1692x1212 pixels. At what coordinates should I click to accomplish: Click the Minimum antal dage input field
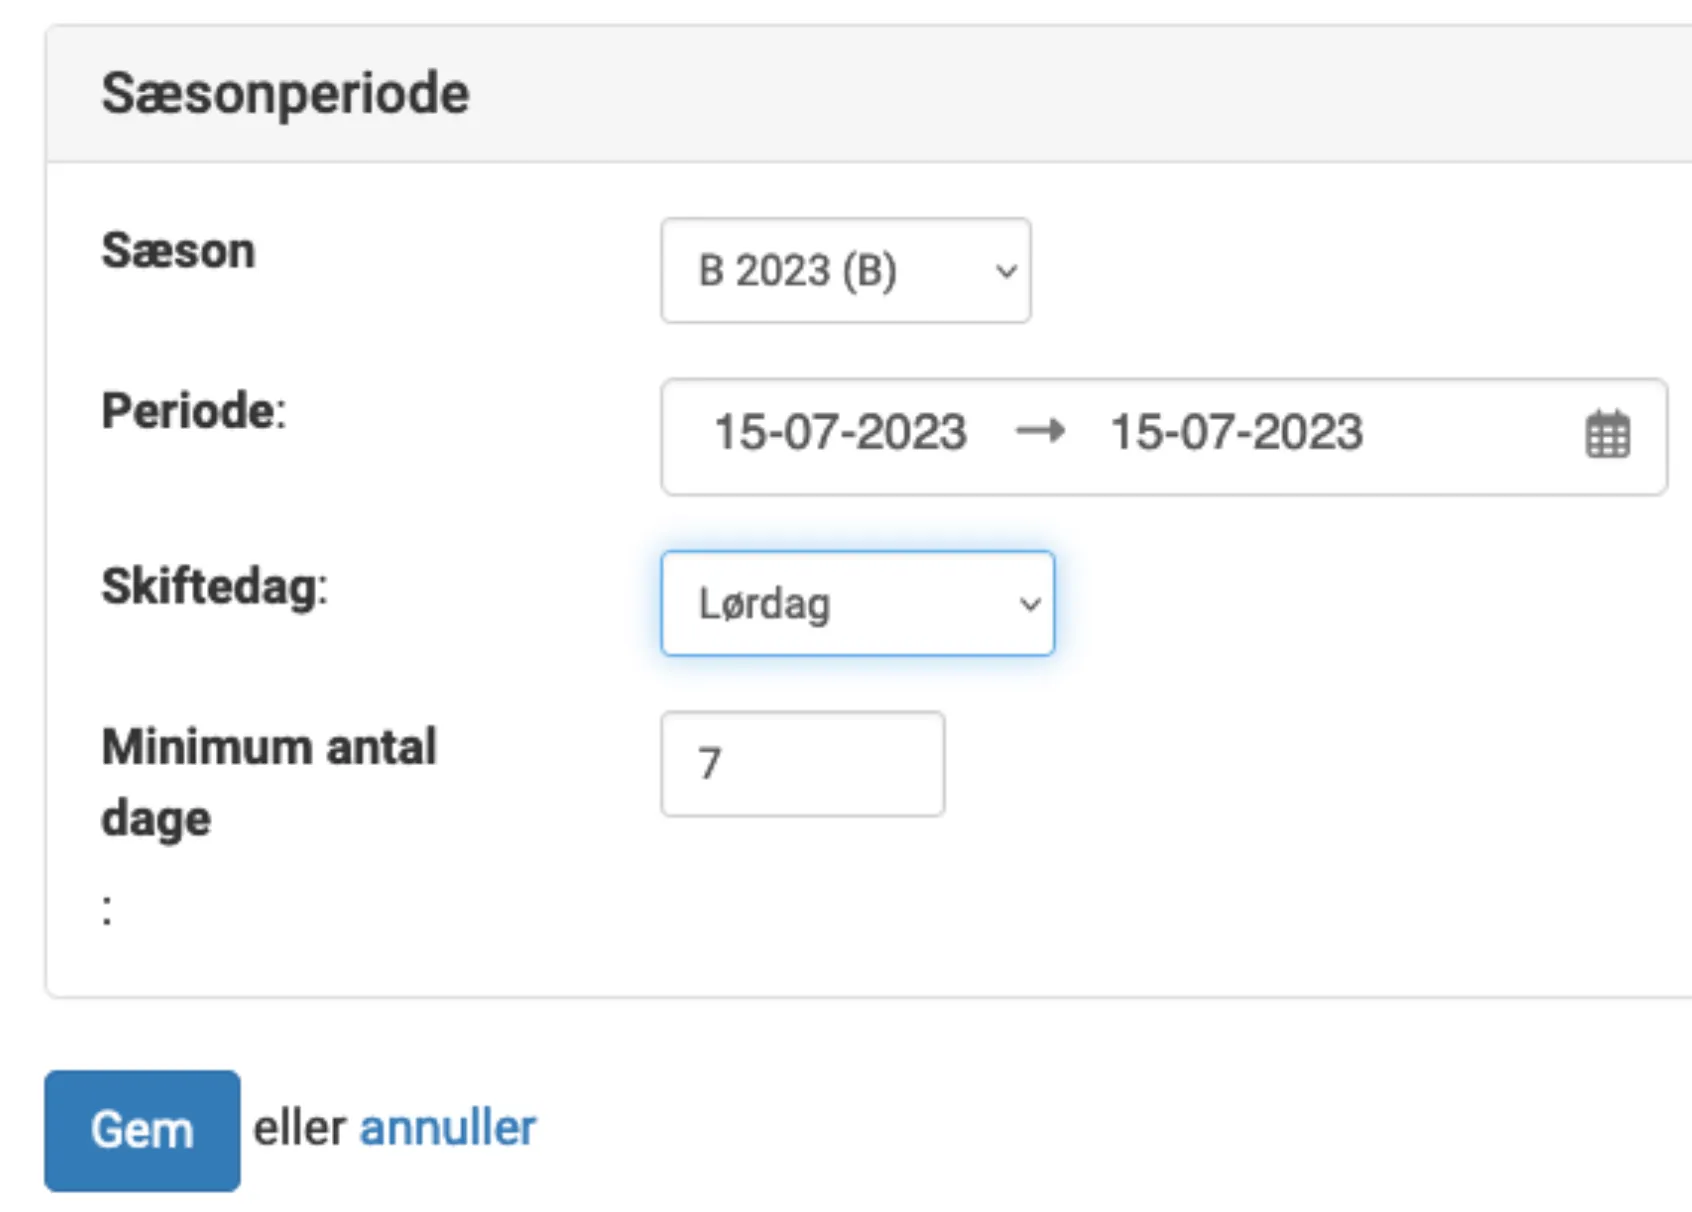(x=802, y=763)
